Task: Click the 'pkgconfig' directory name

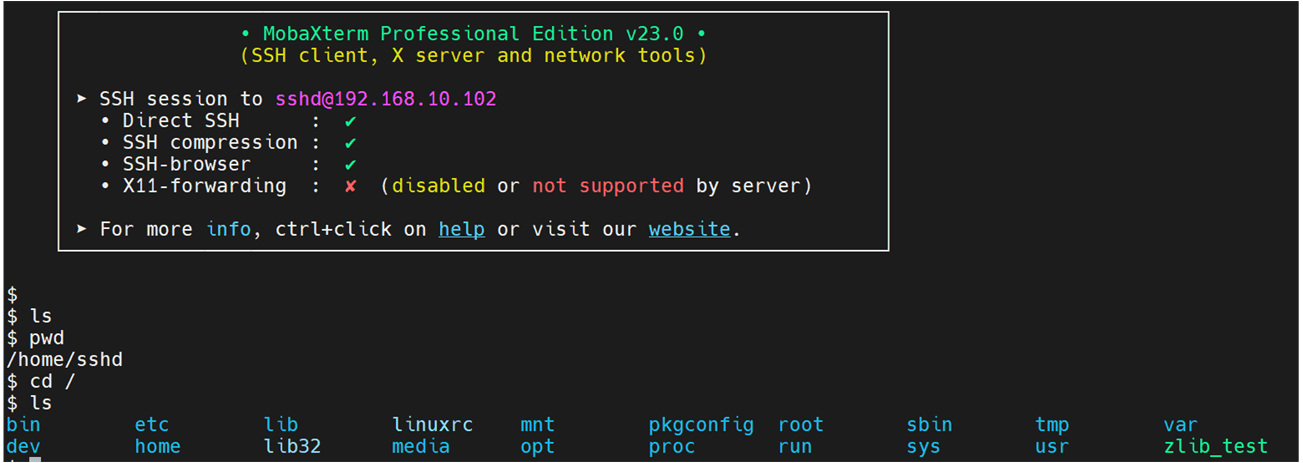Action: coord(701,425)
